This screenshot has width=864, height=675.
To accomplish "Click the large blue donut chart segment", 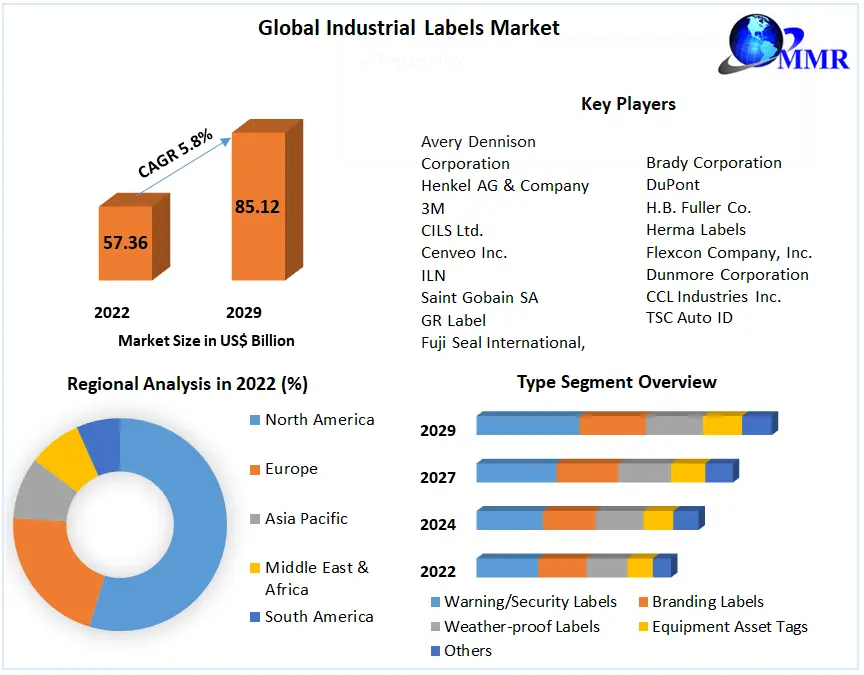I will [190, 520].
